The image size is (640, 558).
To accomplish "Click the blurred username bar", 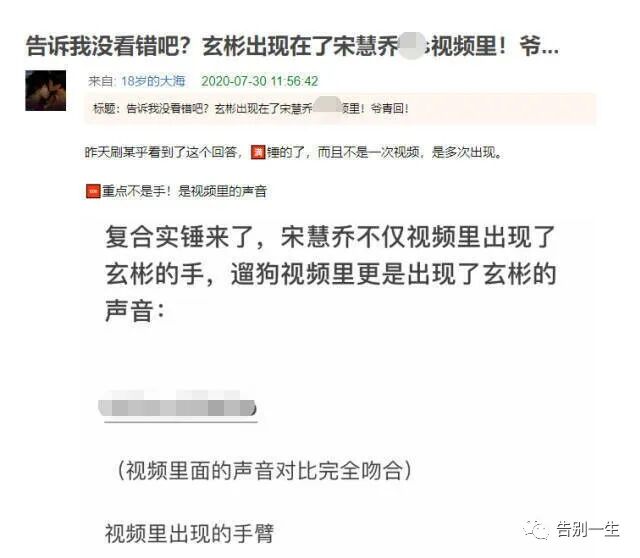I will (178, 405).
